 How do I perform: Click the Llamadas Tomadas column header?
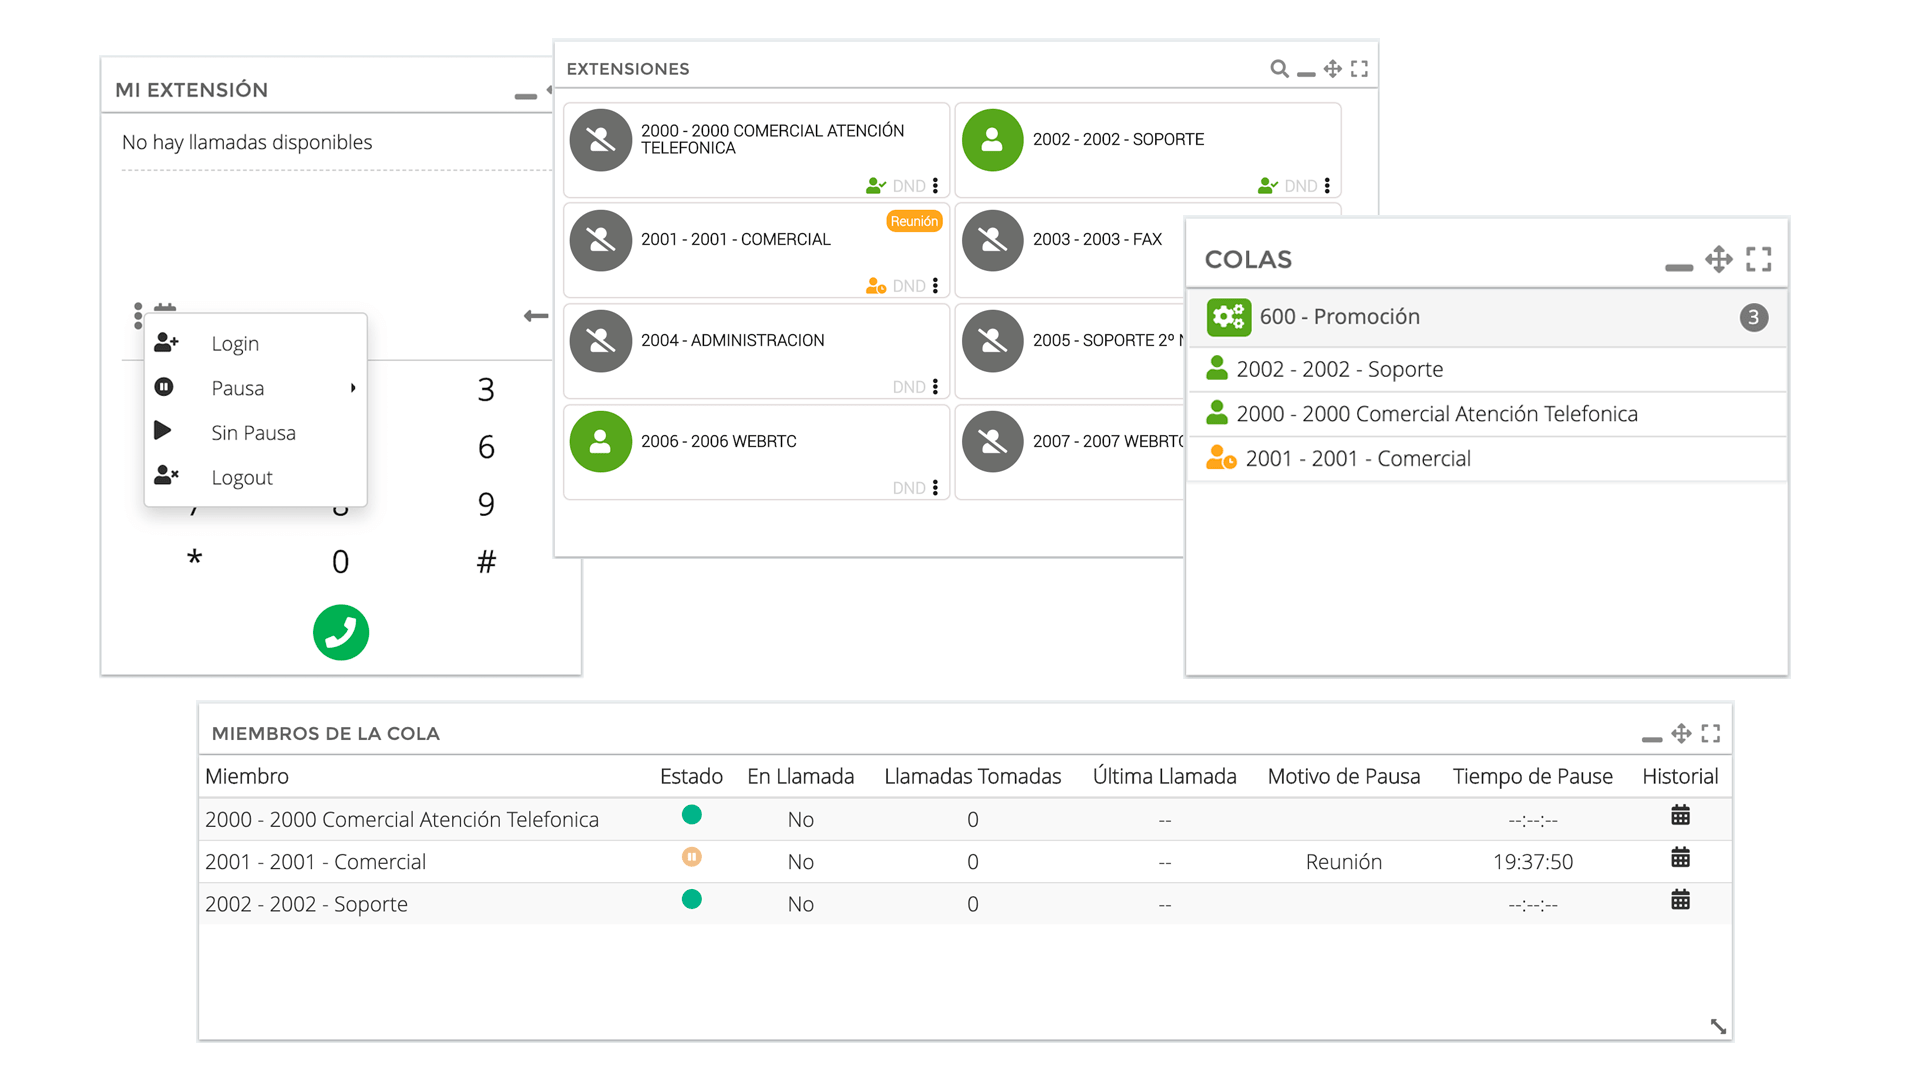coord(973,776)
